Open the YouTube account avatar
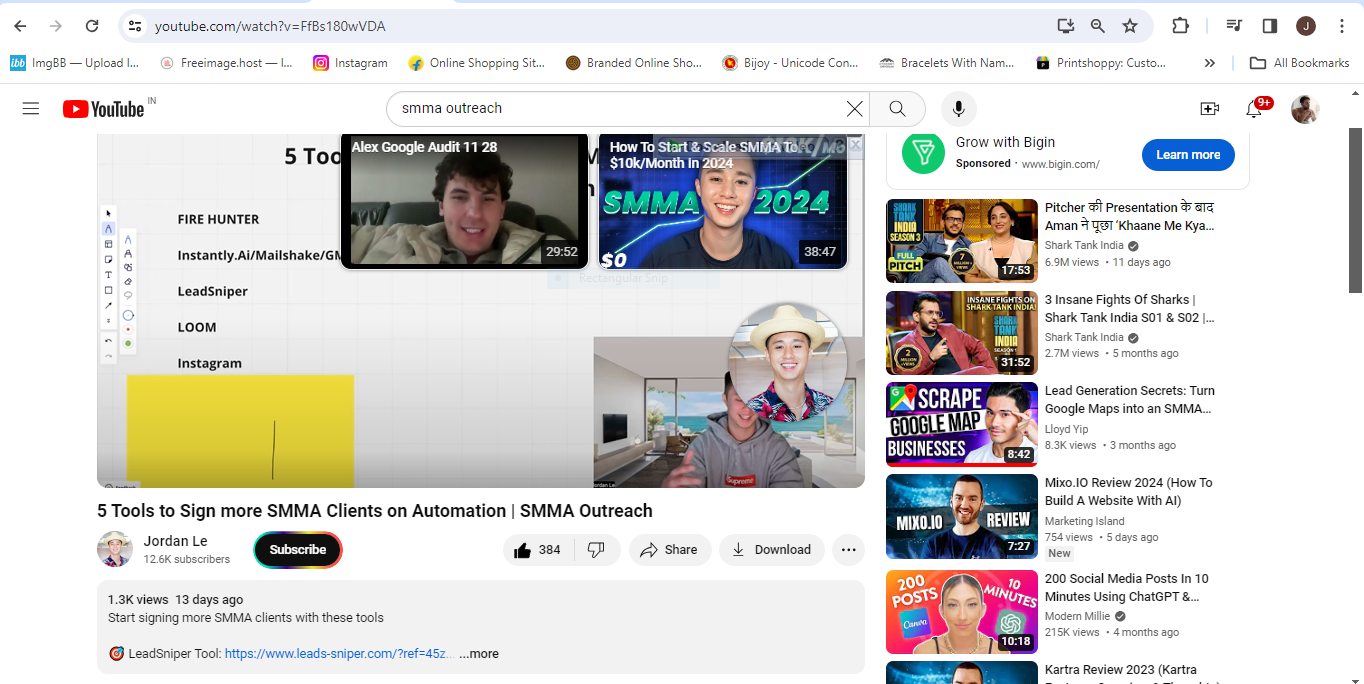 coord(1305,109)
